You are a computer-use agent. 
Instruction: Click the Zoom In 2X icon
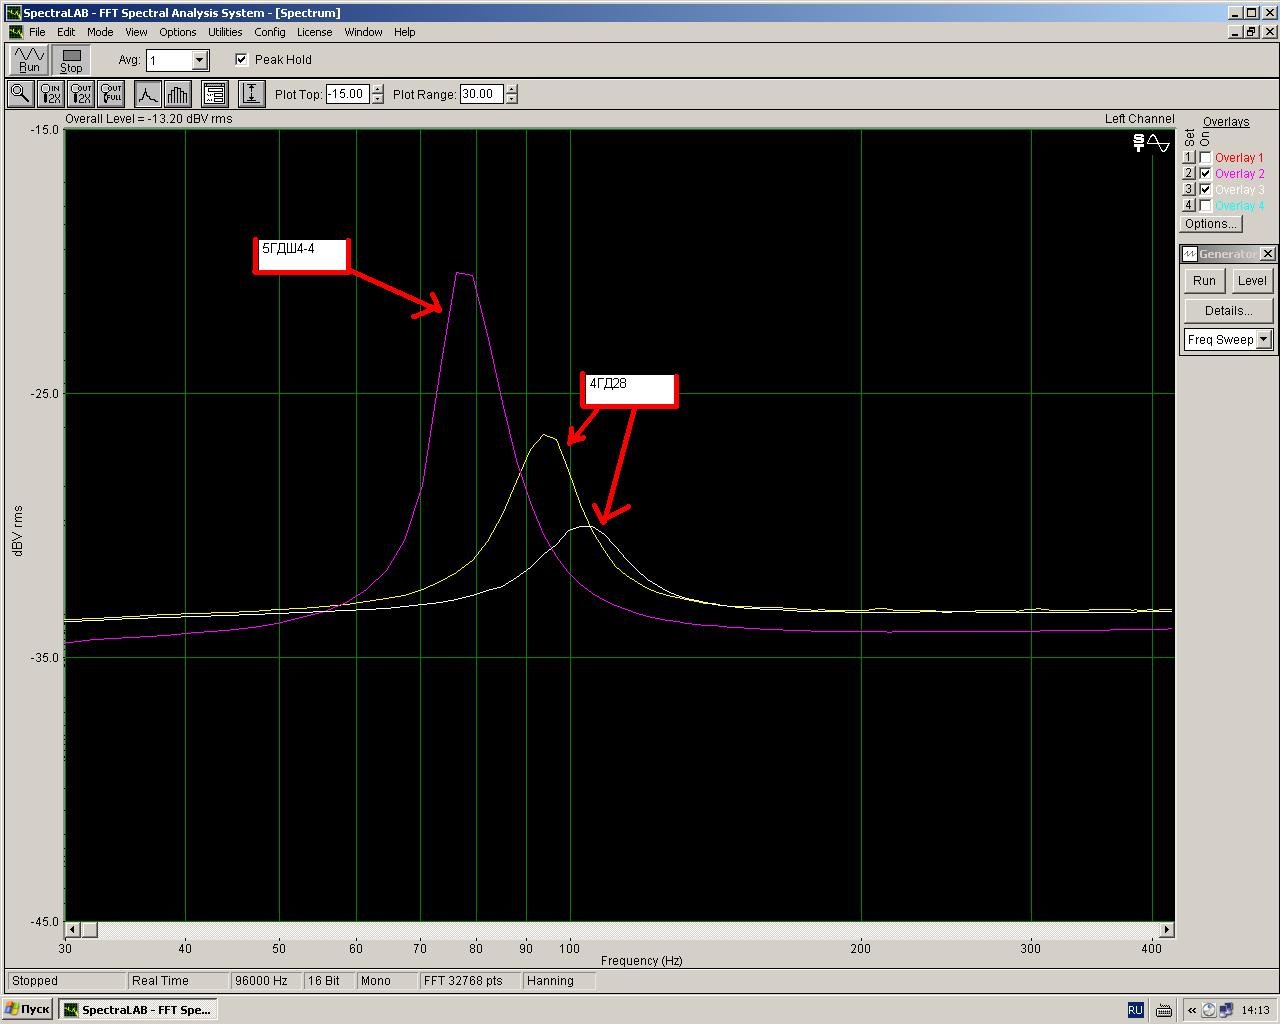pyautogui.click(x=50, y=94)
